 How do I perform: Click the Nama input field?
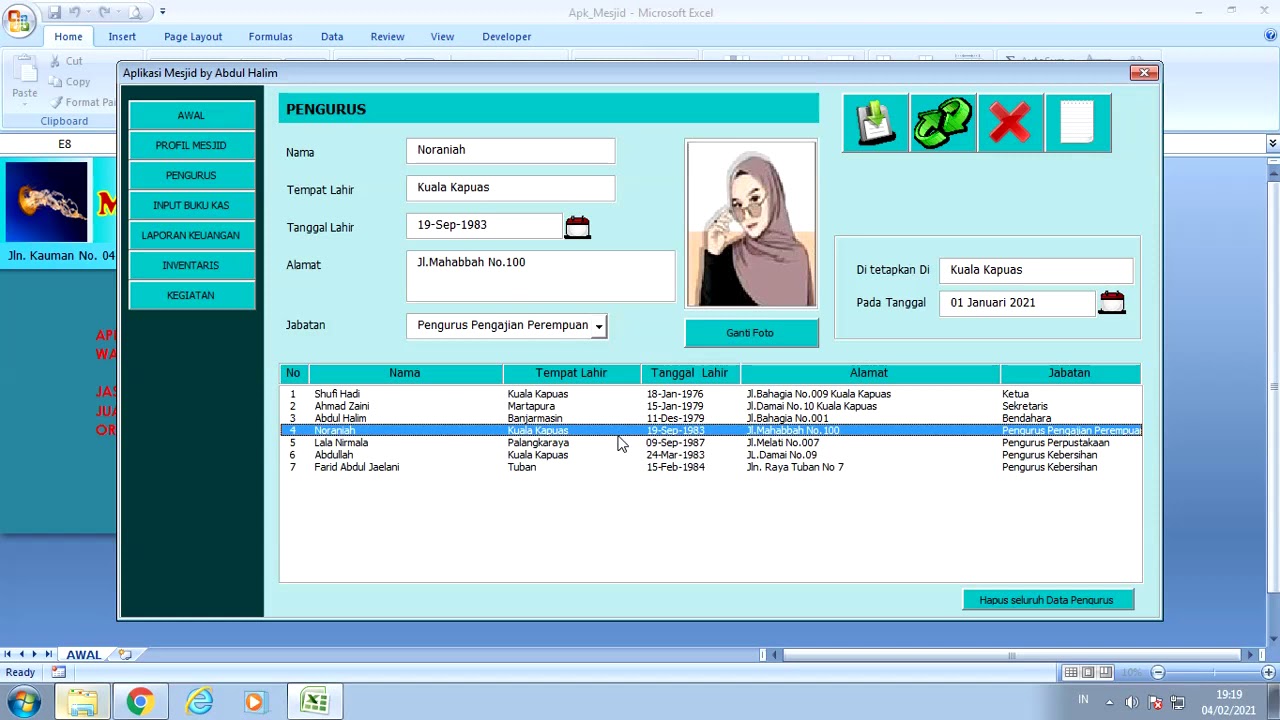(510, 150)
